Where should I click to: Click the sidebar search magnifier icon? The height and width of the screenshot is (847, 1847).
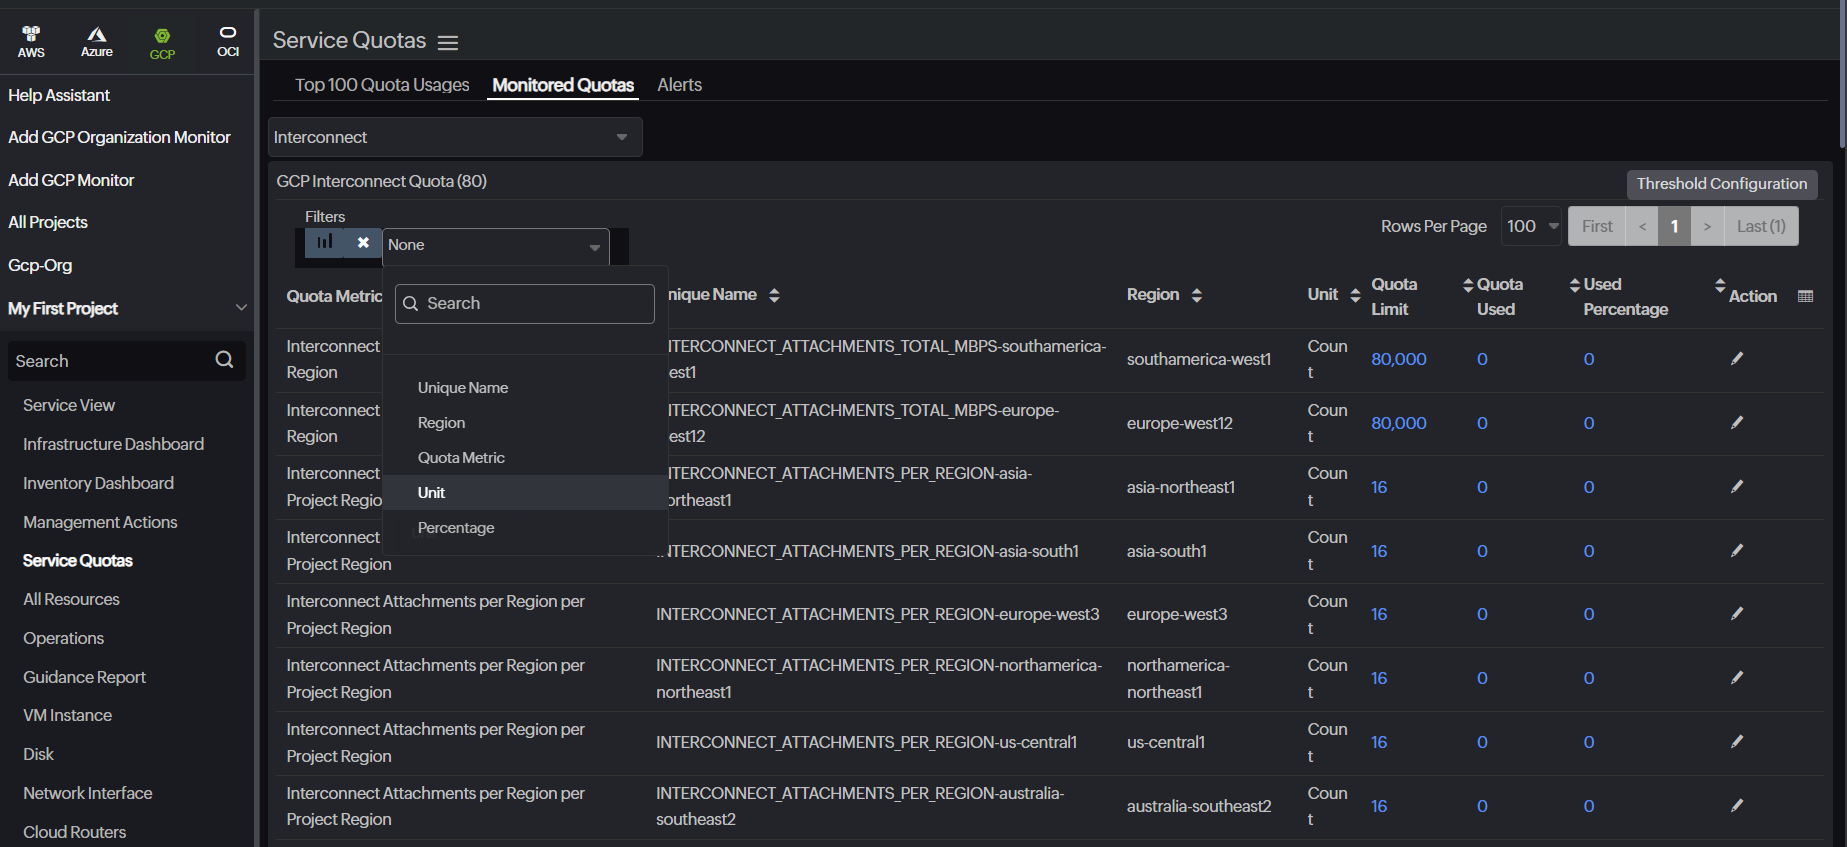(224, 360)
